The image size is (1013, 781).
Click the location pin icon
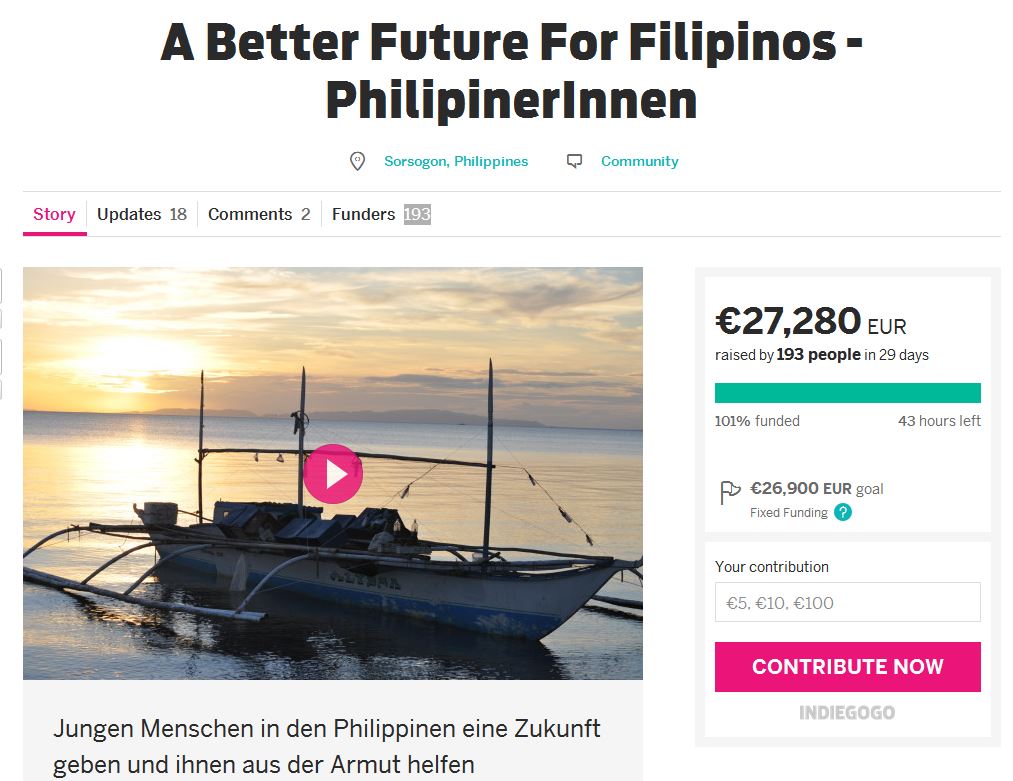click(357, 161)
